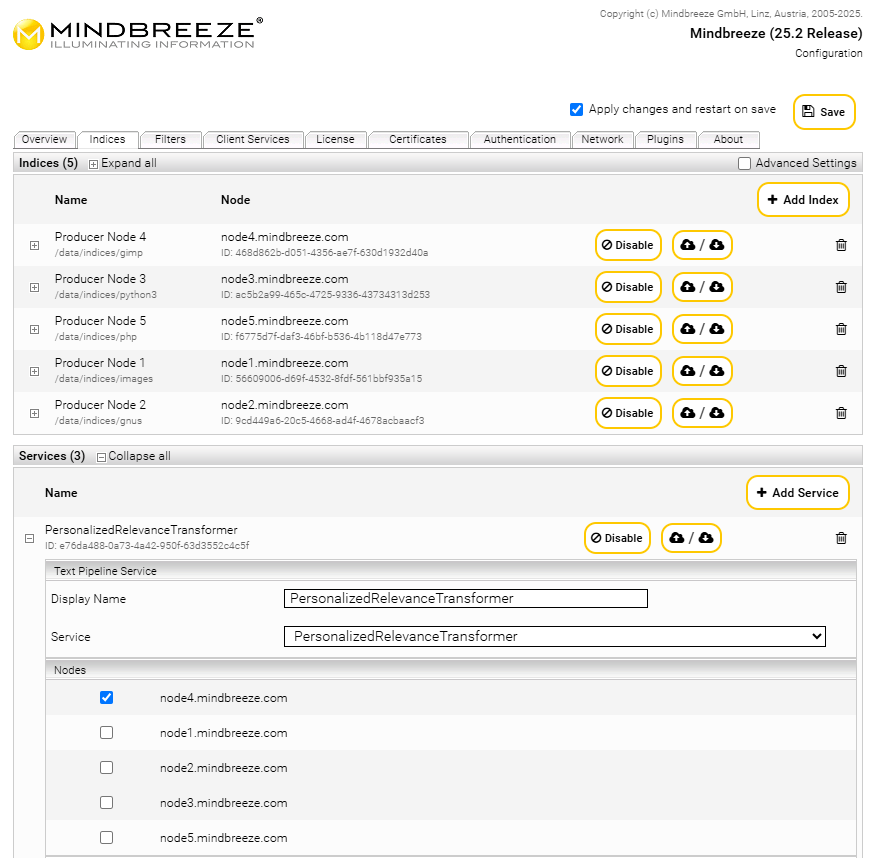Select the License tab
This screenshot has height=858, width=869.
point(335,140)
